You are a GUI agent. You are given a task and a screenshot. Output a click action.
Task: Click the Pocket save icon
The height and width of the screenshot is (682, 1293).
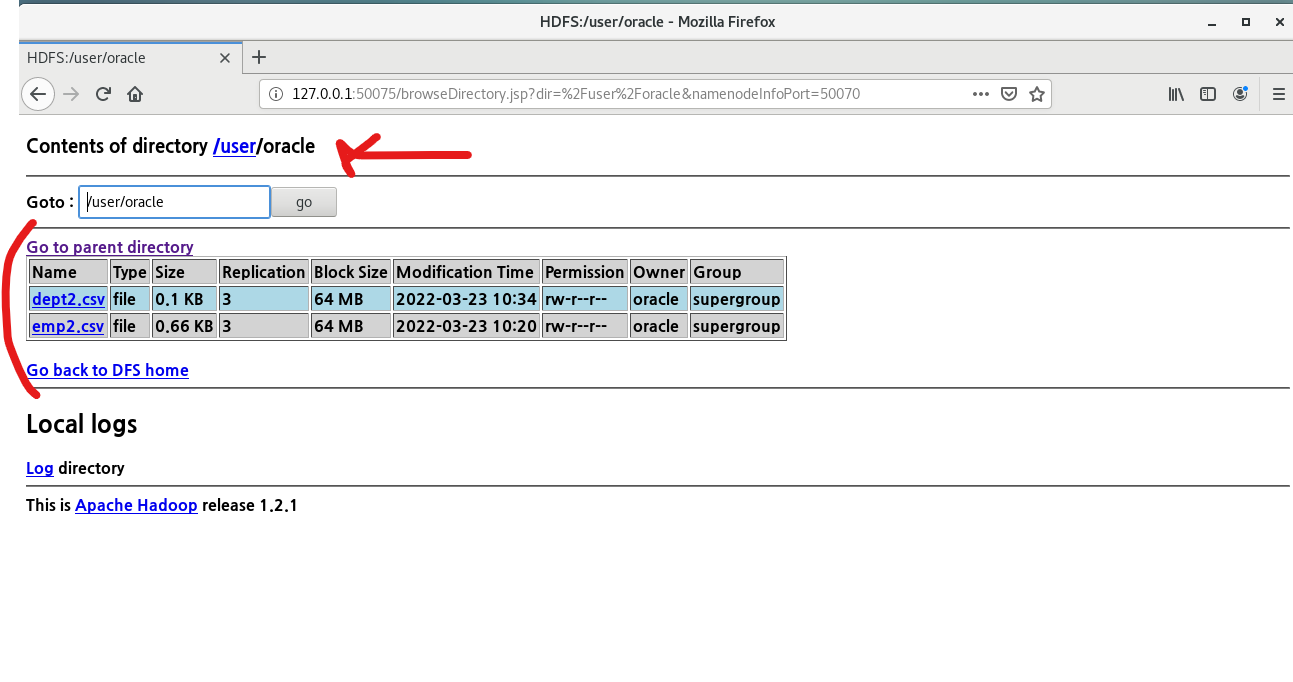tap(1010, 94)
